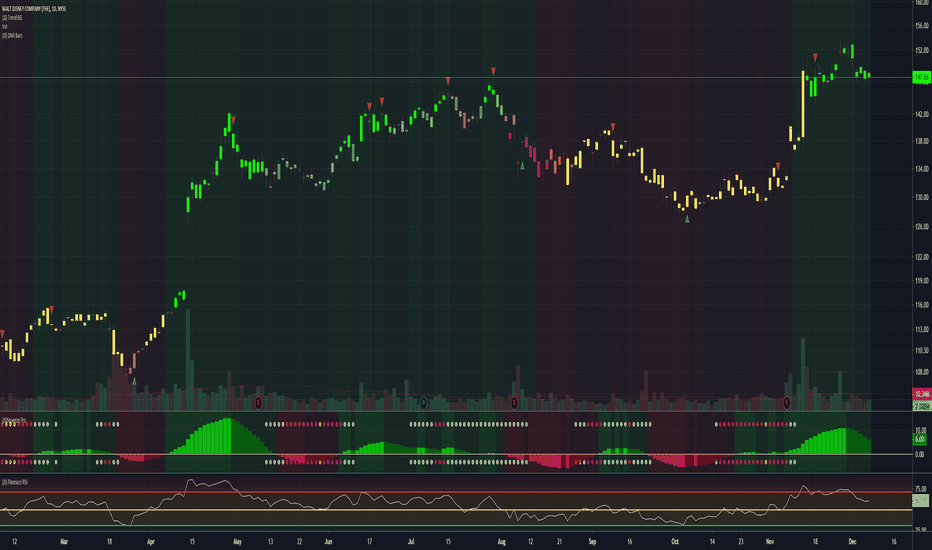
Task: Click the red down-triangle above the mid-September high
Action: tap(613, 127)
